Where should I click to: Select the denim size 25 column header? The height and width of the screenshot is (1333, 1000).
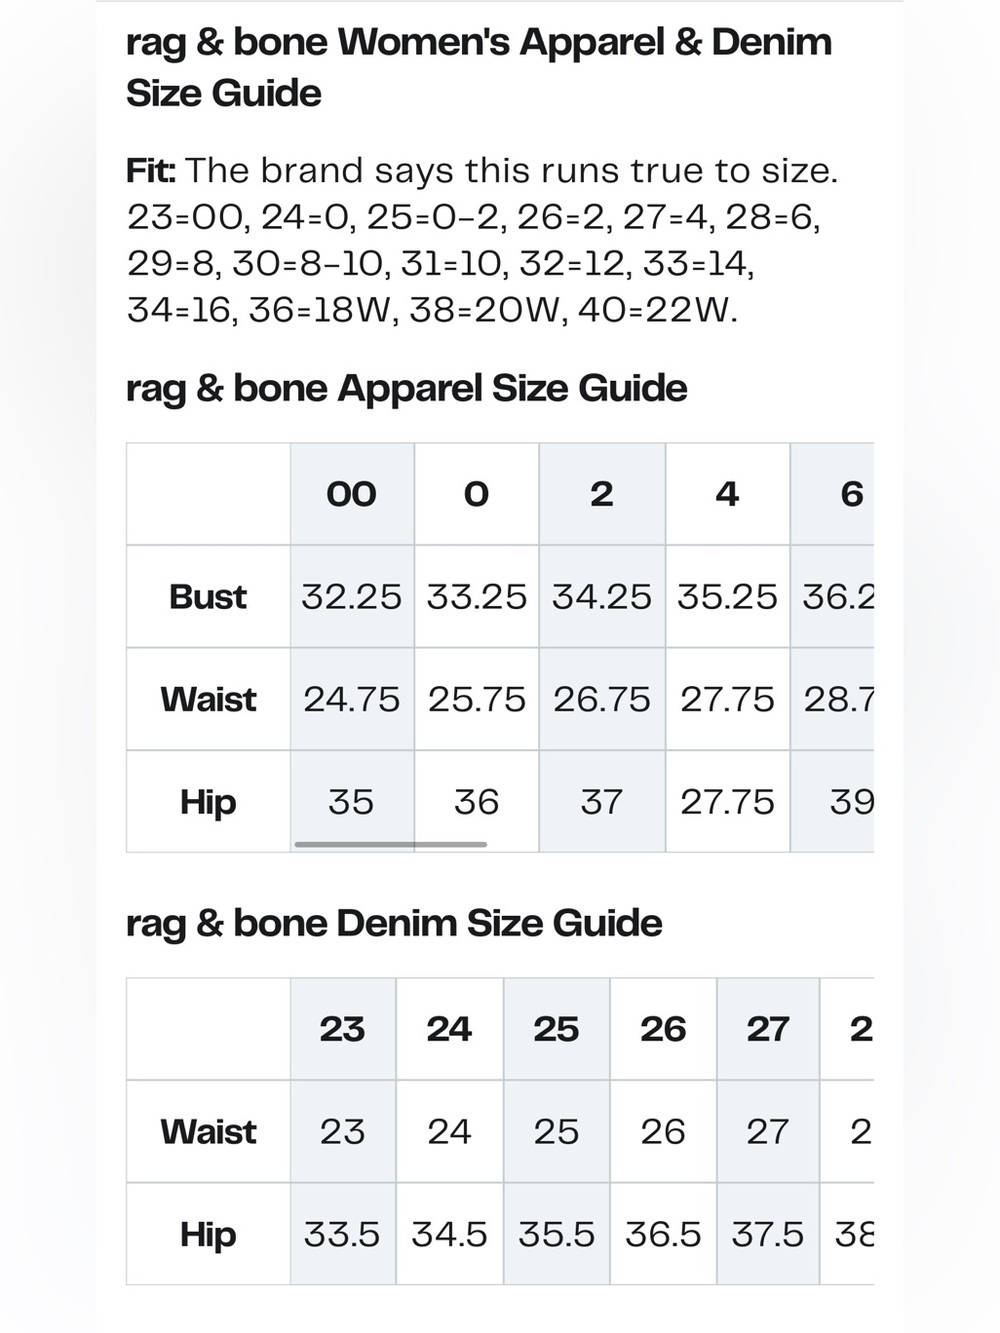click(557, 1029)
